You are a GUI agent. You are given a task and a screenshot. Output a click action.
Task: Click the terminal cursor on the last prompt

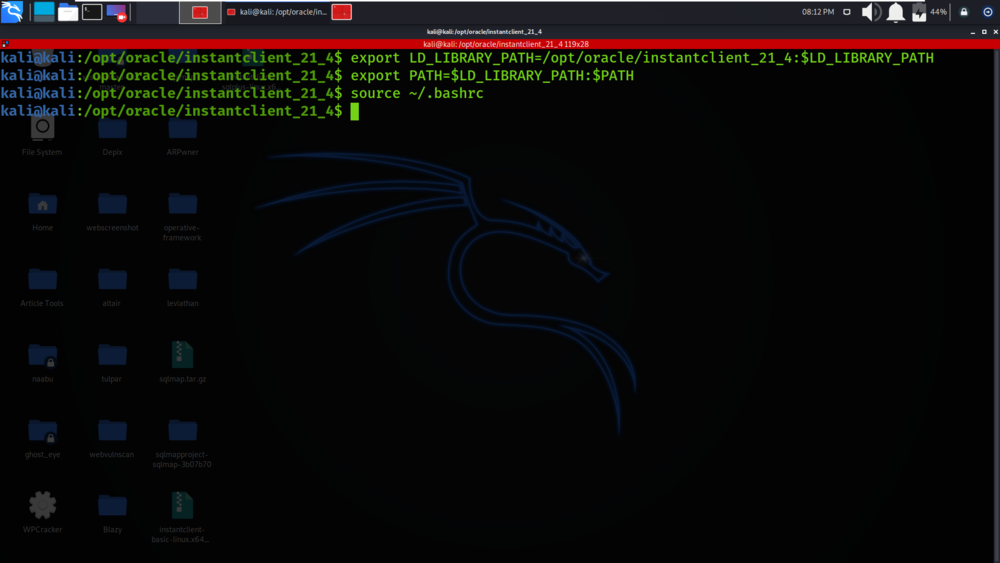(355, 111)
